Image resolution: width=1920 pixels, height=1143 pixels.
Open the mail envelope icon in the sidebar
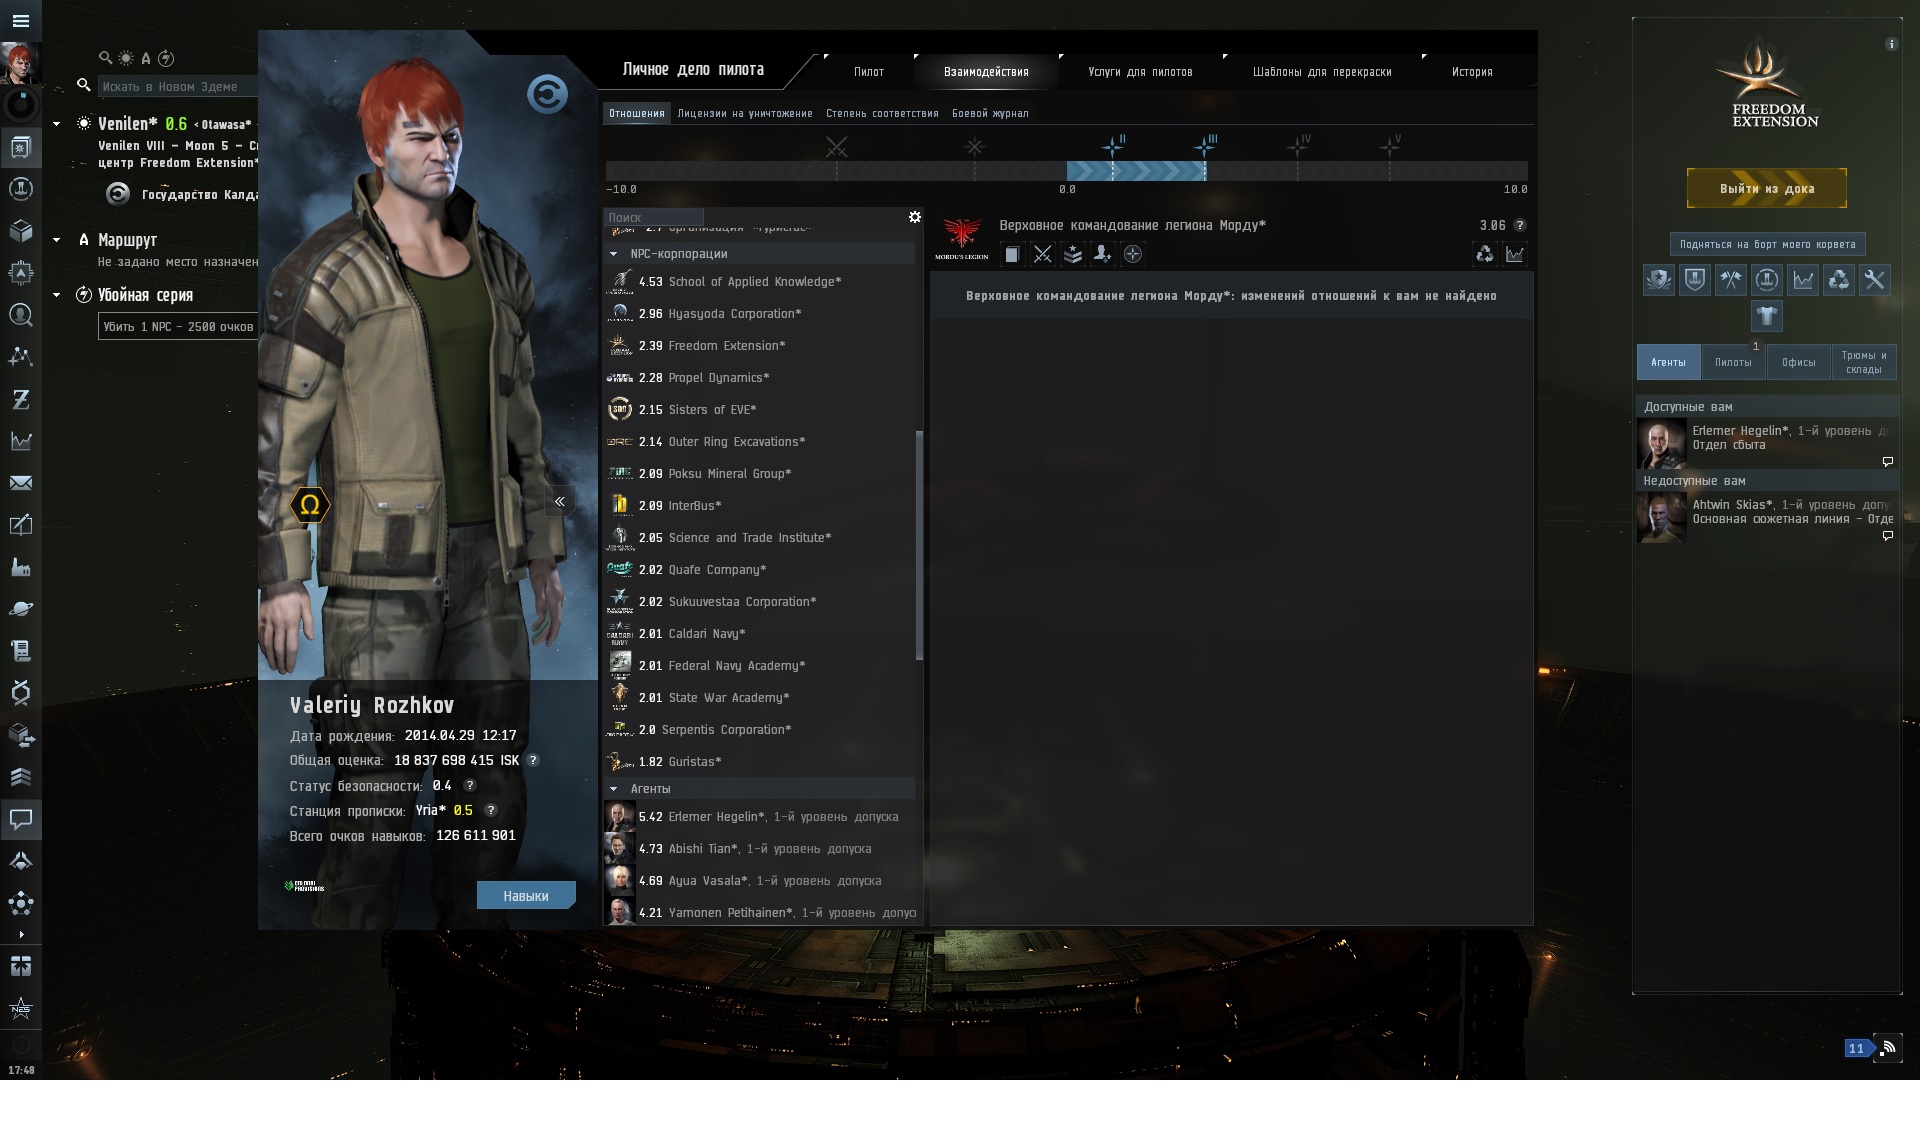21,483
